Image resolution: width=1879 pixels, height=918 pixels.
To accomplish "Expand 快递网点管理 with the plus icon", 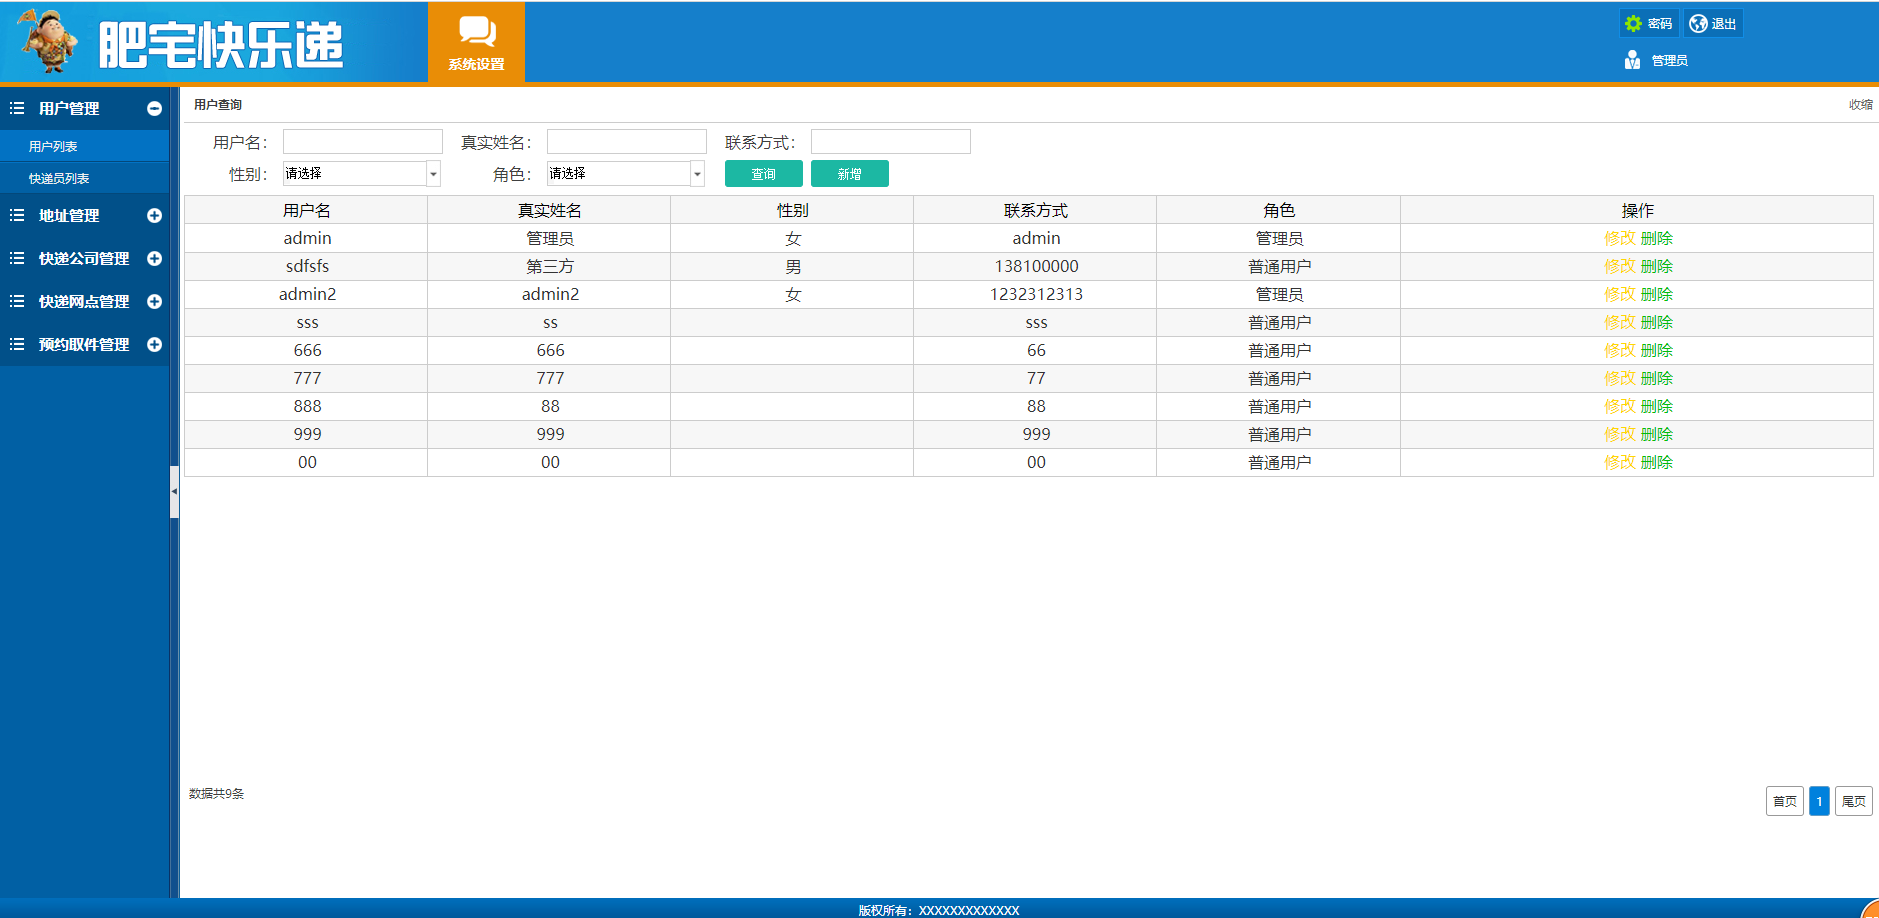I will click(x=154, y=301).
